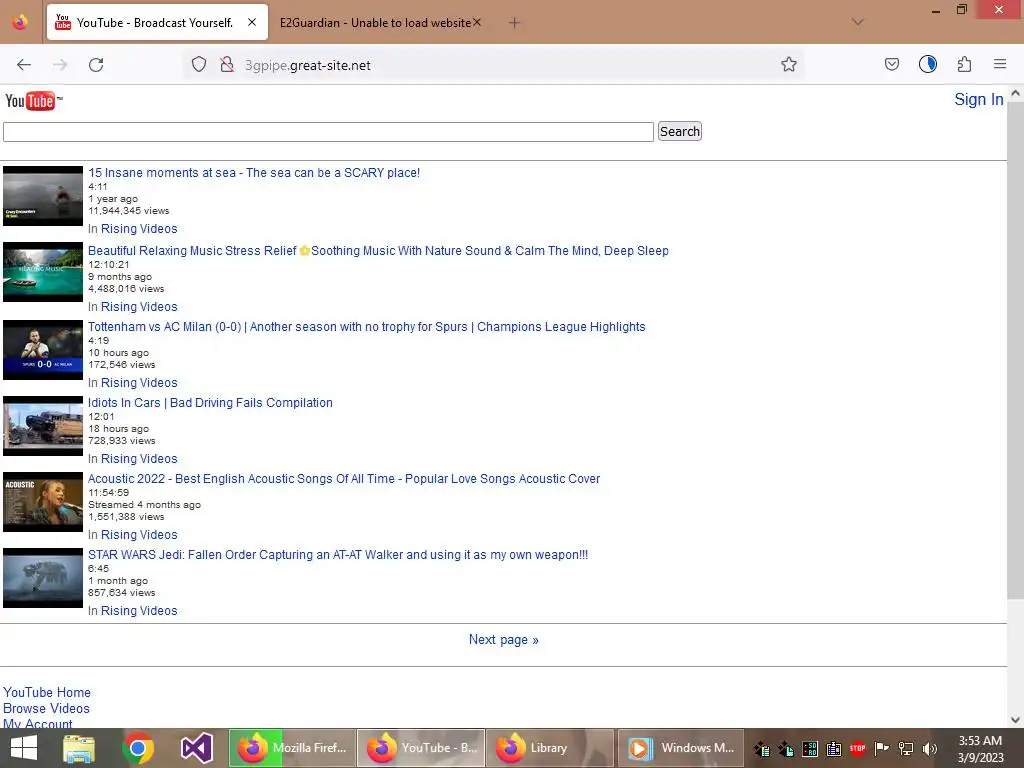The image size is (1024, 768).
Task: Click the Action Center flag tray icon
Action: pyautogui.click(x=882, y=748)
